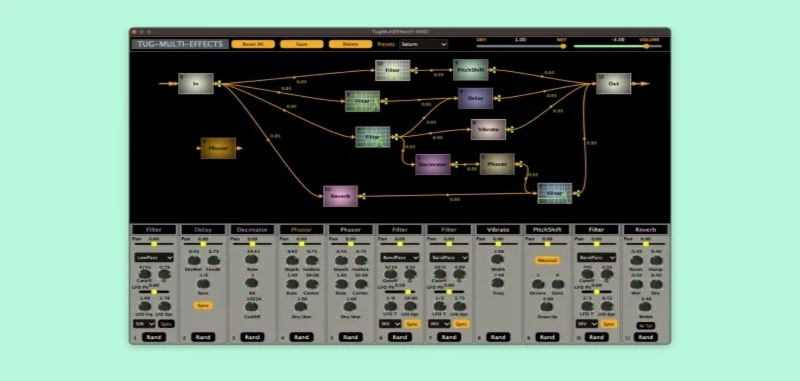Click the Rand button in Reverb module
800x381 pixels.
point(645,337)
